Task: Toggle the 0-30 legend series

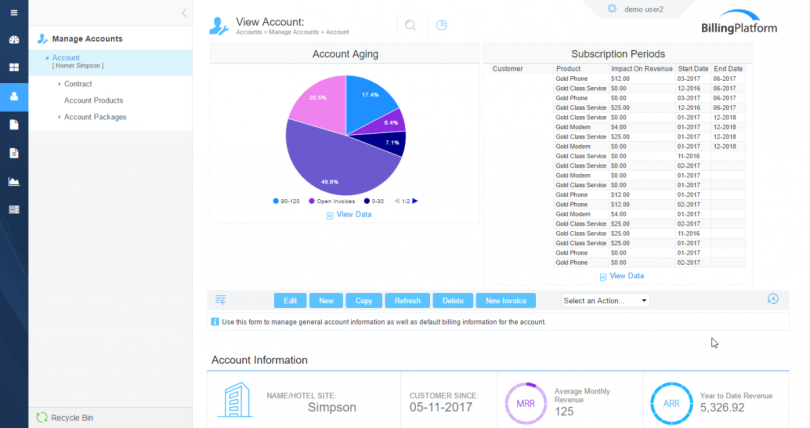Action: pos(373,201)
